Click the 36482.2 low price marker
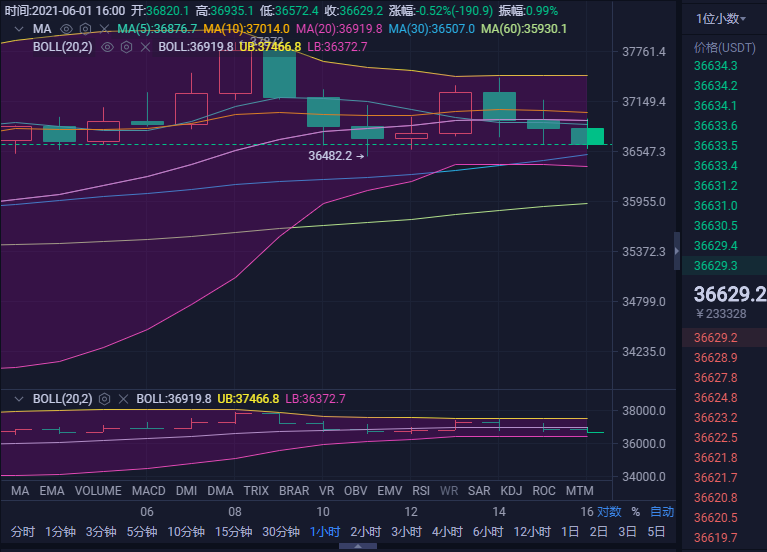Screen dimensions: 767x552 pyautogui.click(x=336, y=156)
